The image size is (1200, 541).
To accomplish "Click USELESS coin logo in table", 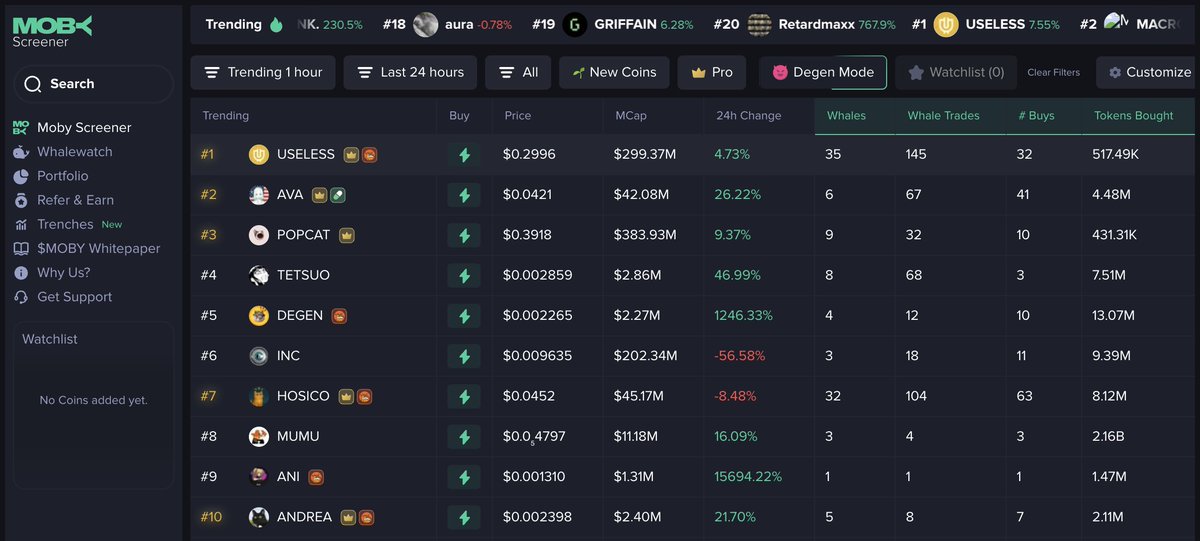I will pos(259,155).
